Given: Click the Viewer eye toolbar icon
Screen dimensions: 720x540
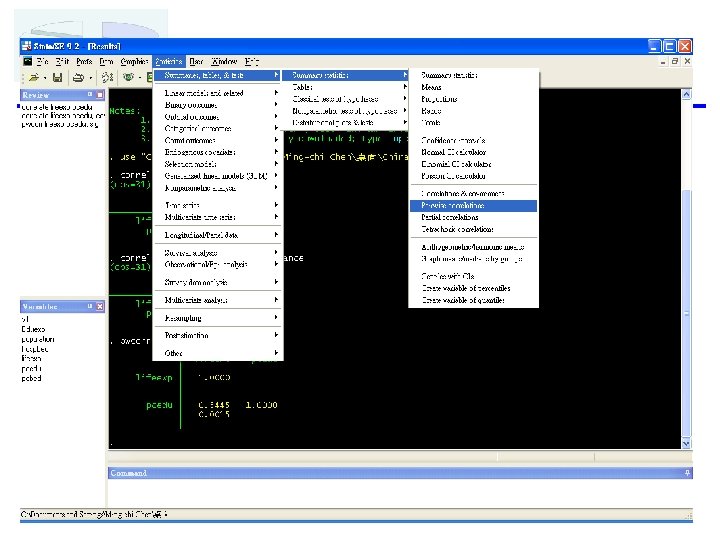Looking at the screenshot, I should pos(128,78).
